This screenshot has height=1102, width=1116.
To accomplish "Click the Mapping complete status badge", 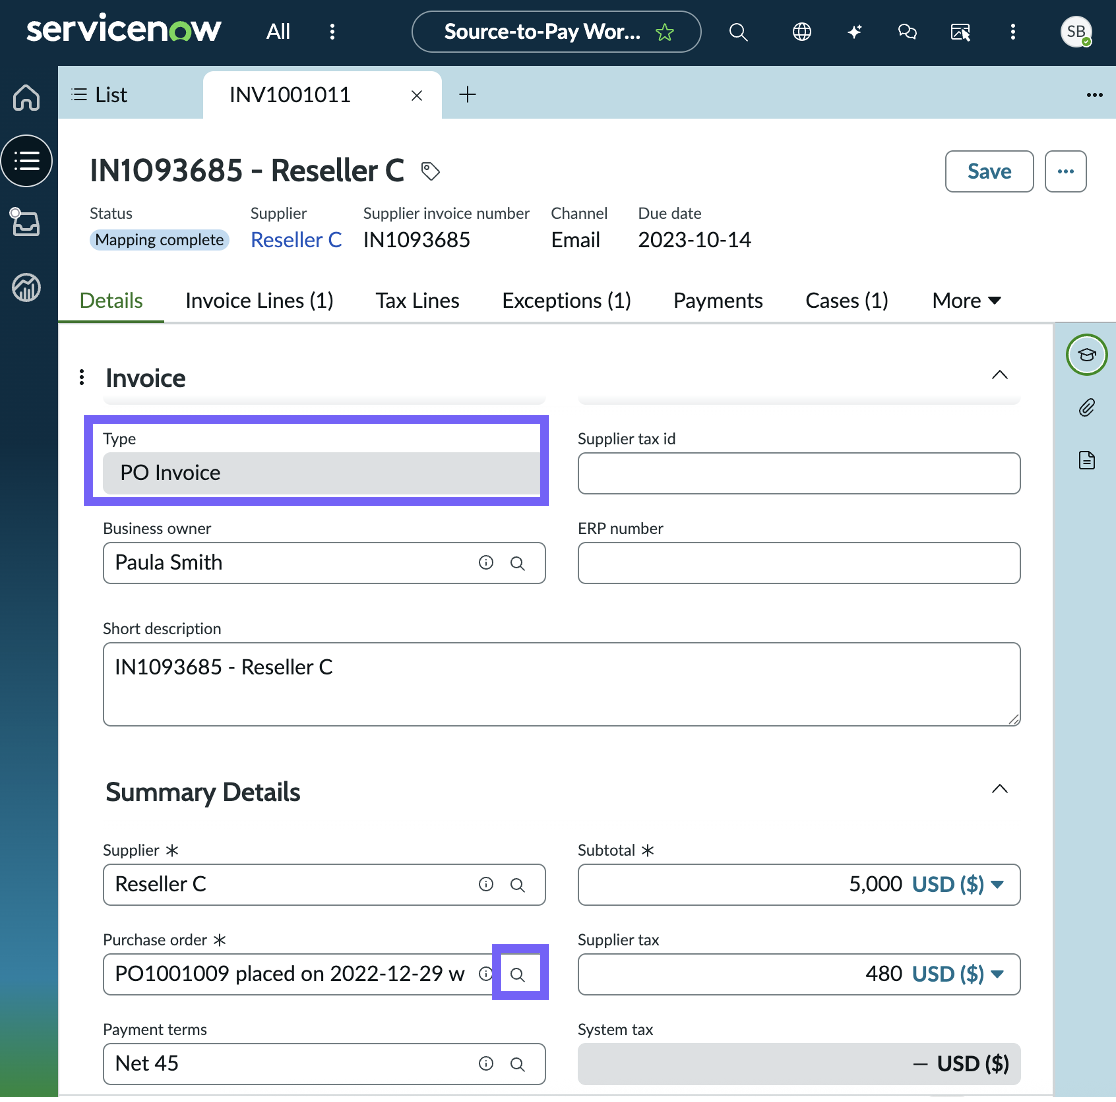I will (159, 241).
